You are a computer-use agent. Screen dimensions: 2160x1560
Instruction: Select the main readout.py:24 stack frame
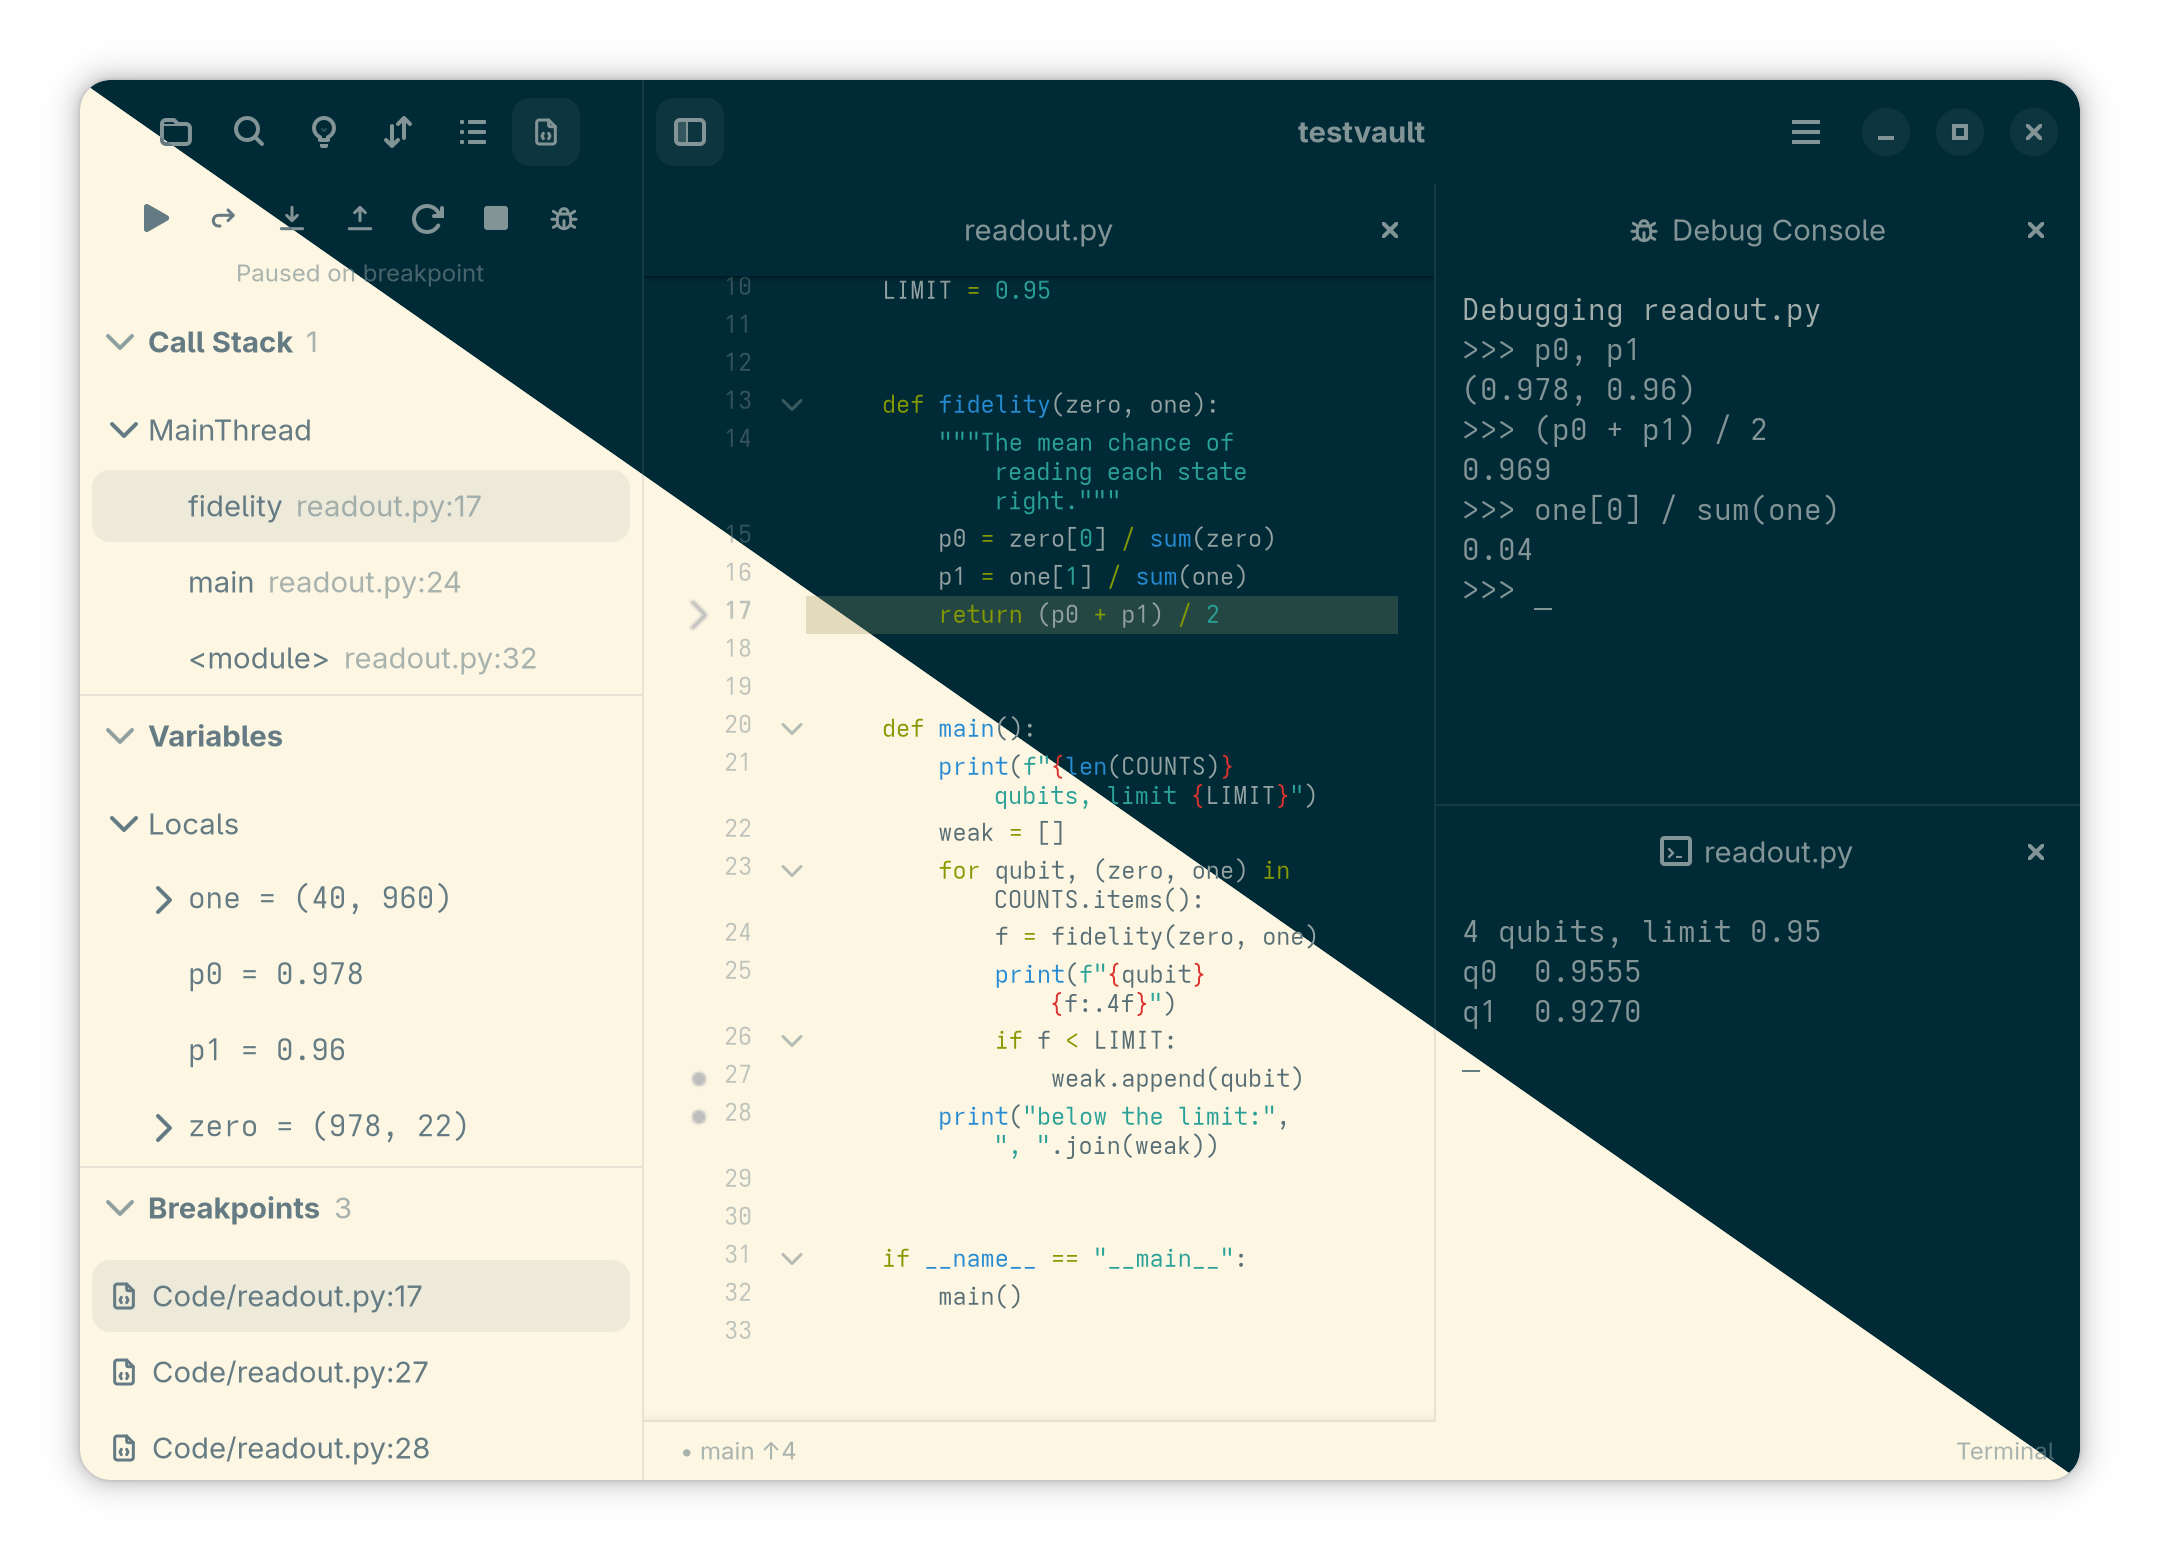361,582
